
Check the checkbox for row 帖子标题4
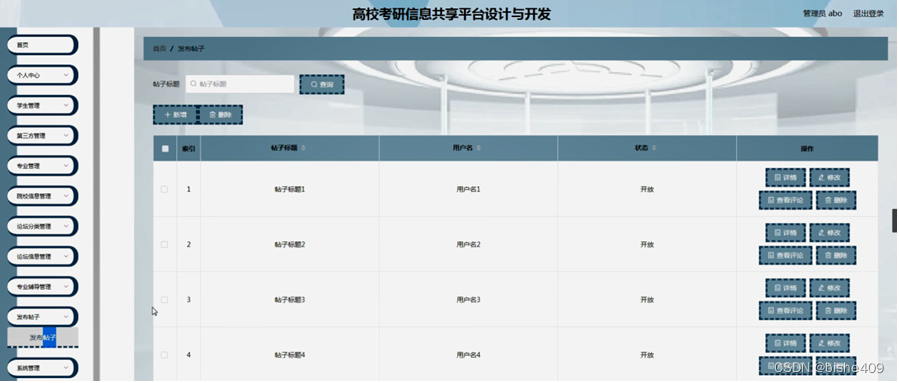click(165, 355)
